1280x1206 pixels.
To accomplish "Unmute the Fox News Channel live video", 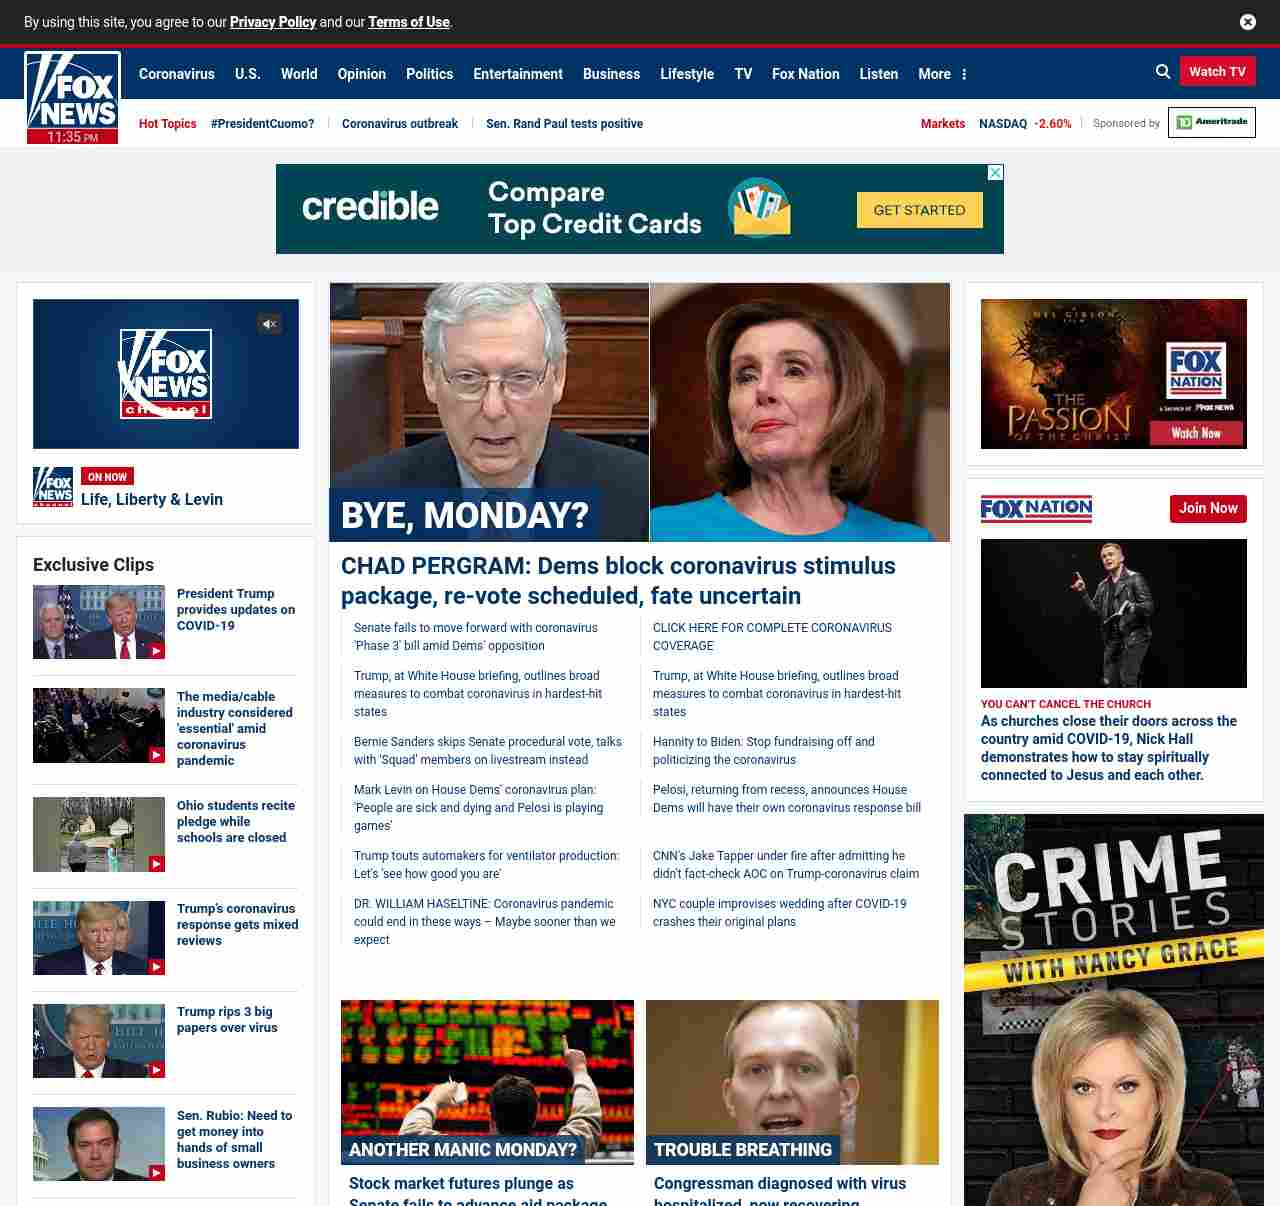I will pos(269,324).
